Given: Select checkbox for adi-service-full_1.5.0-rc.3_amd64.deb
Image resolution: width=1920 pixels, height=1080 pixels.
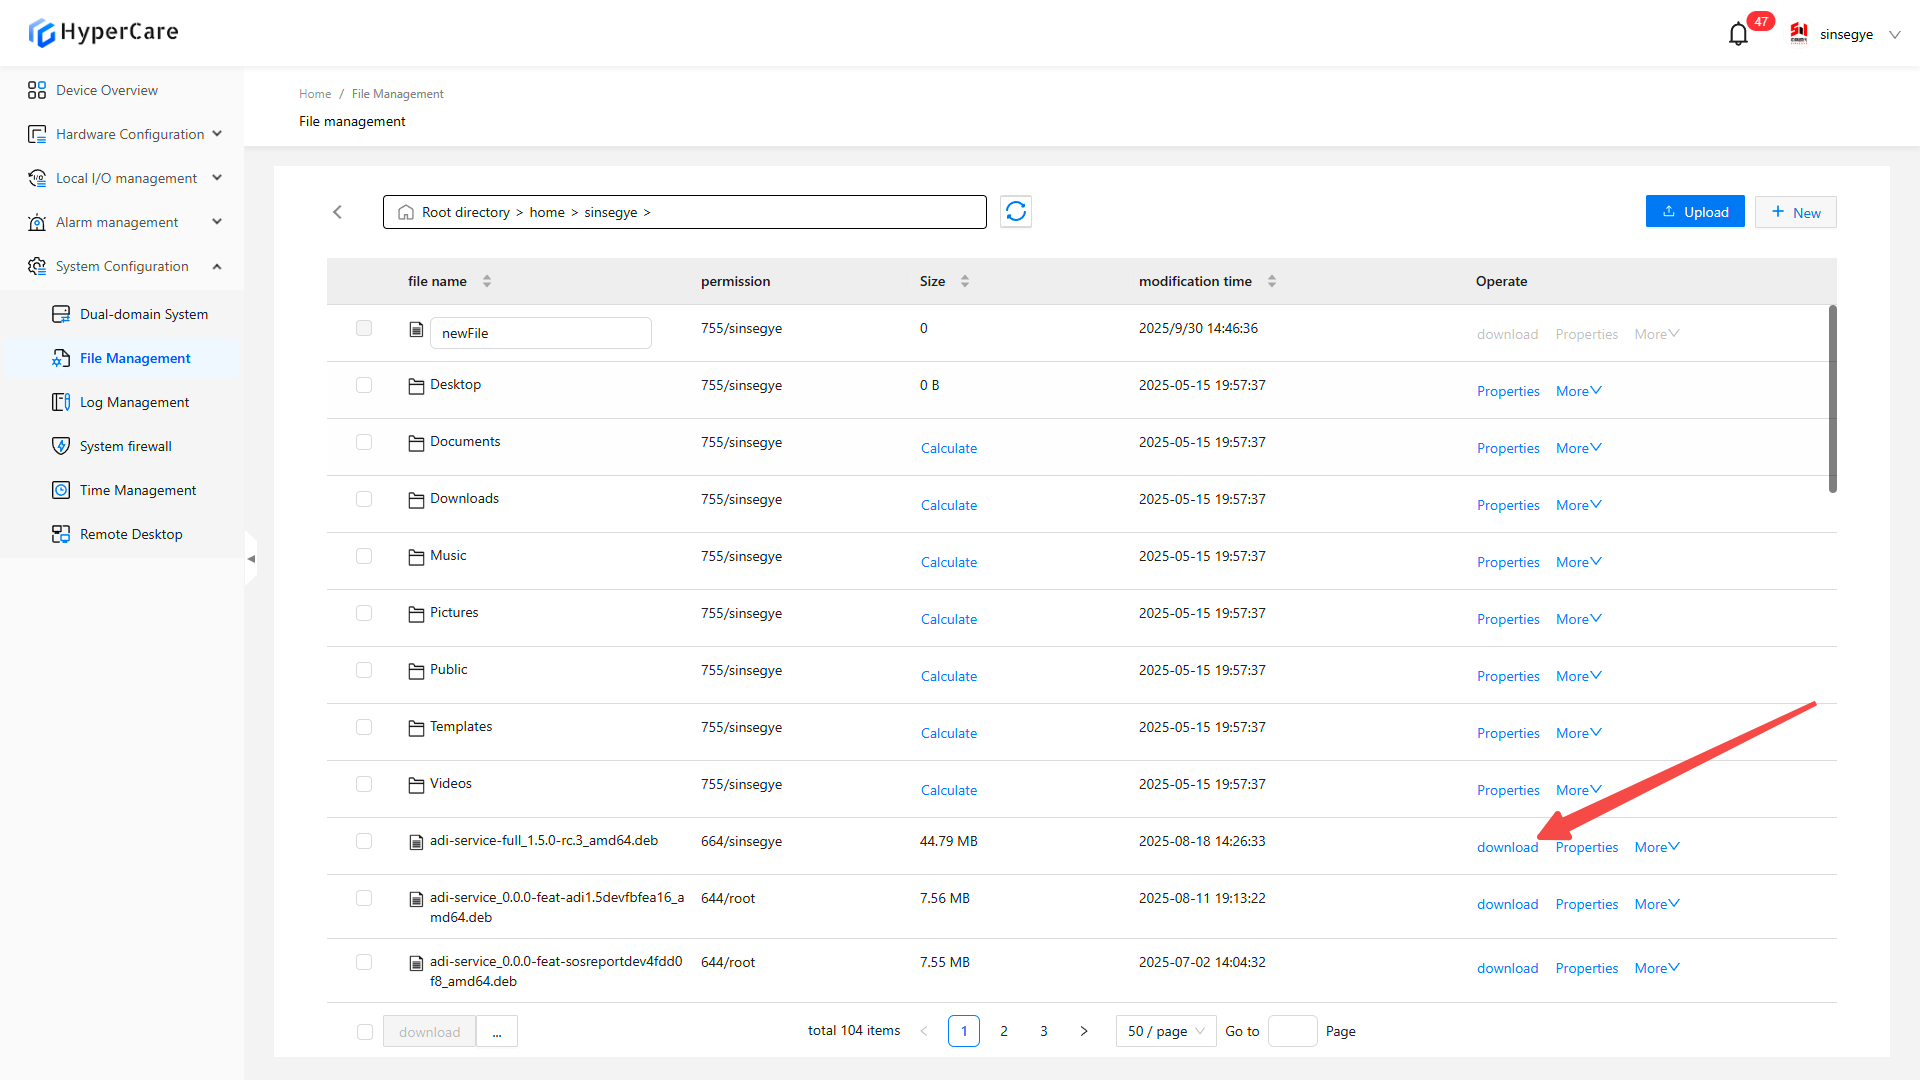Looking at the screenshot, I should 364,841.
